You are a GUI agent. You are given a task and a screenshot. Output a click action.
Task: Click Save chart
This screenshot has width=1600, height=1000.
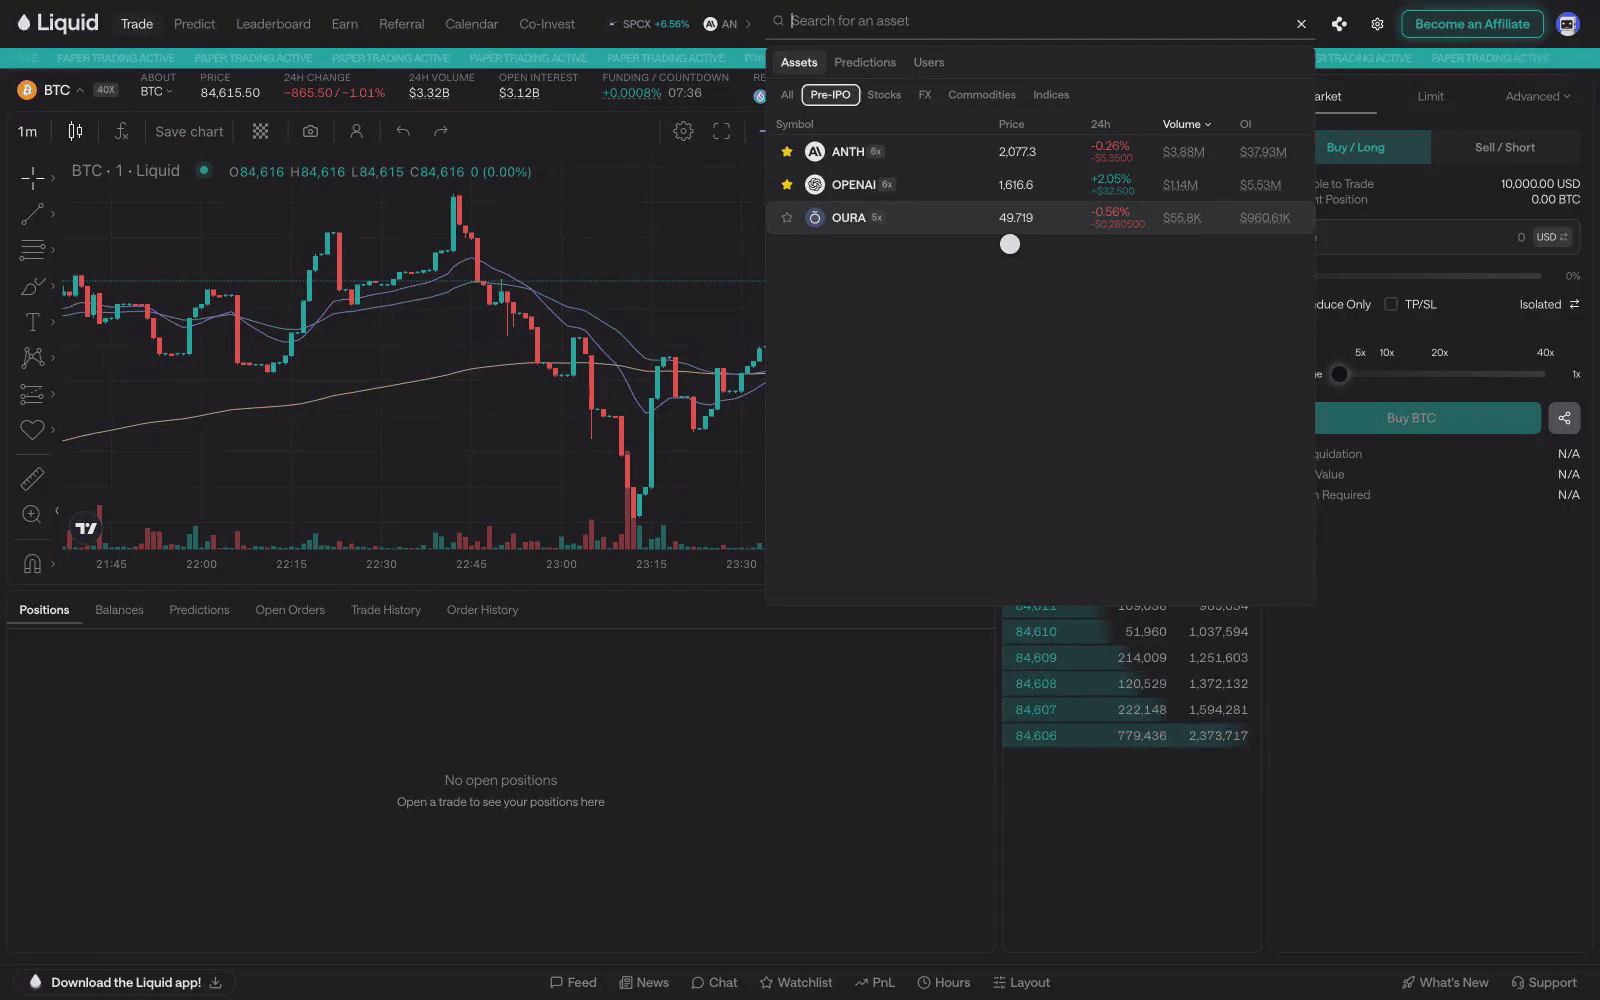point(189,131)
